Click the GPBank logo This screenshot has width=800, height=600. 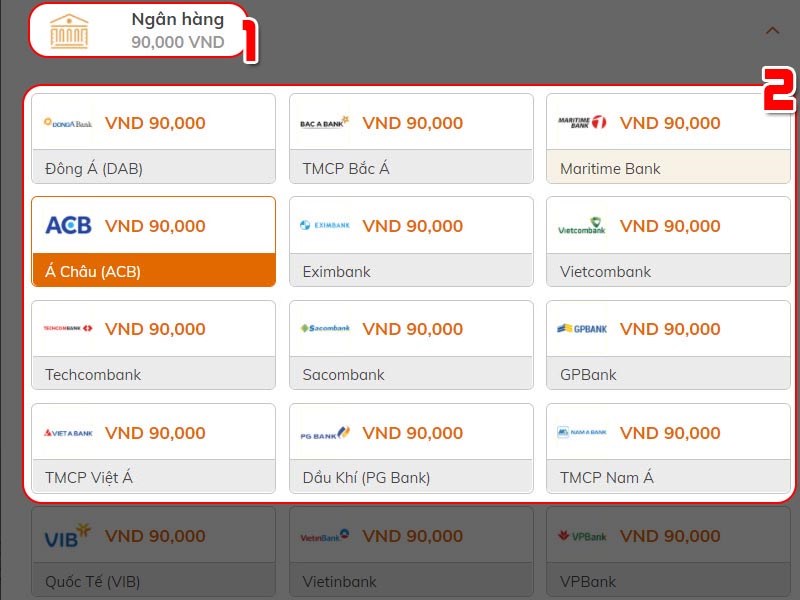(x=582, y=329)
